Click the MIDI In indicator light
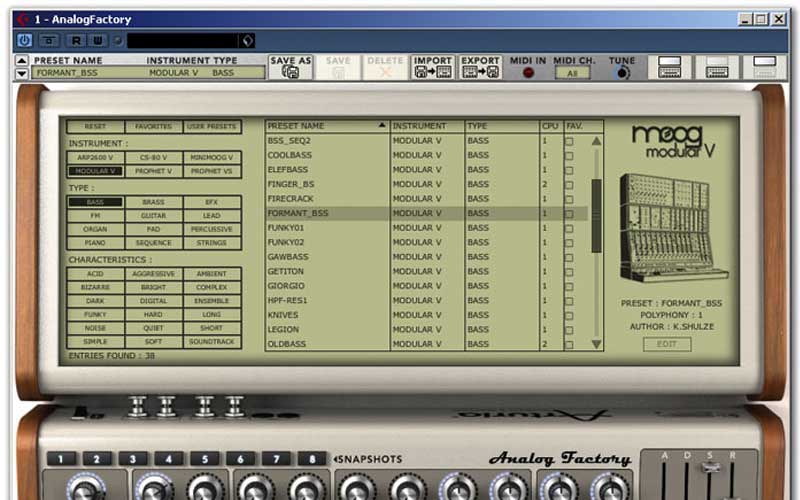Viewport: 800px width, 500px height. (x=528, y=73)
